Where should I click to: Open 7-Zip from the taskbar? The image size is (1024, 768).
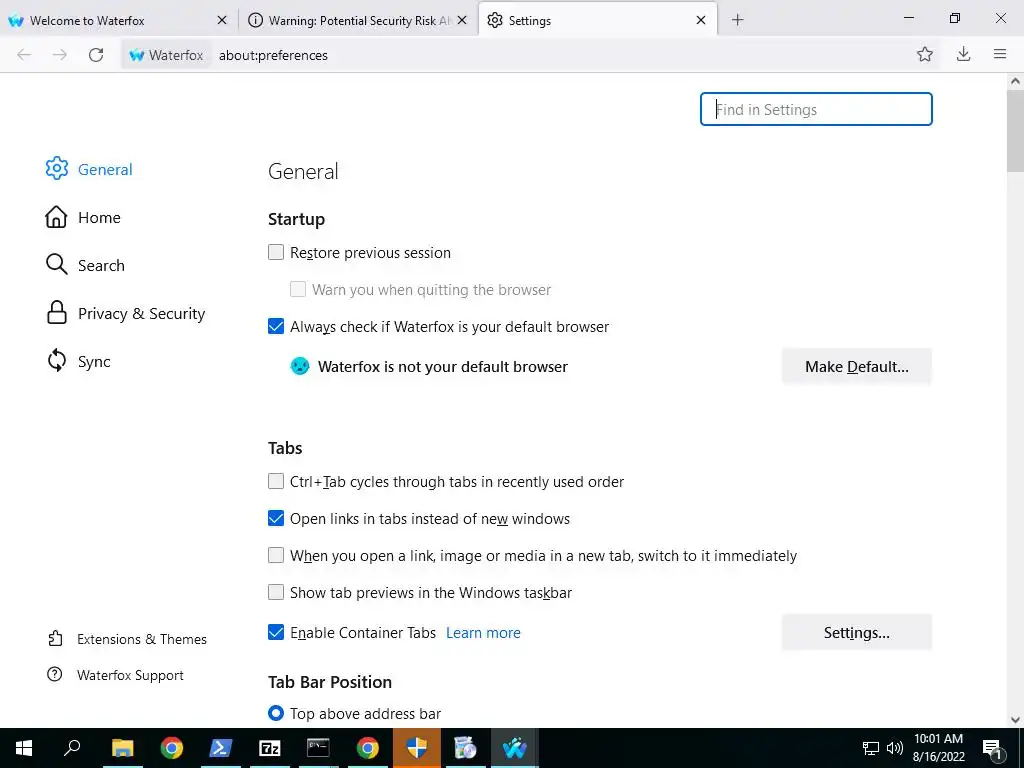pos(269,748)
